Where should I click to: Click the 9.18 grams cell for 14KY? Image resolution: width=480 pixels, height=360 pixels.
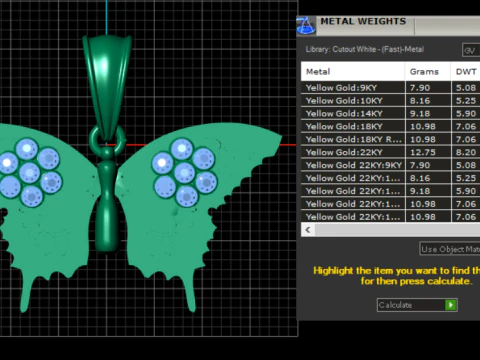(x=428, y=114)
